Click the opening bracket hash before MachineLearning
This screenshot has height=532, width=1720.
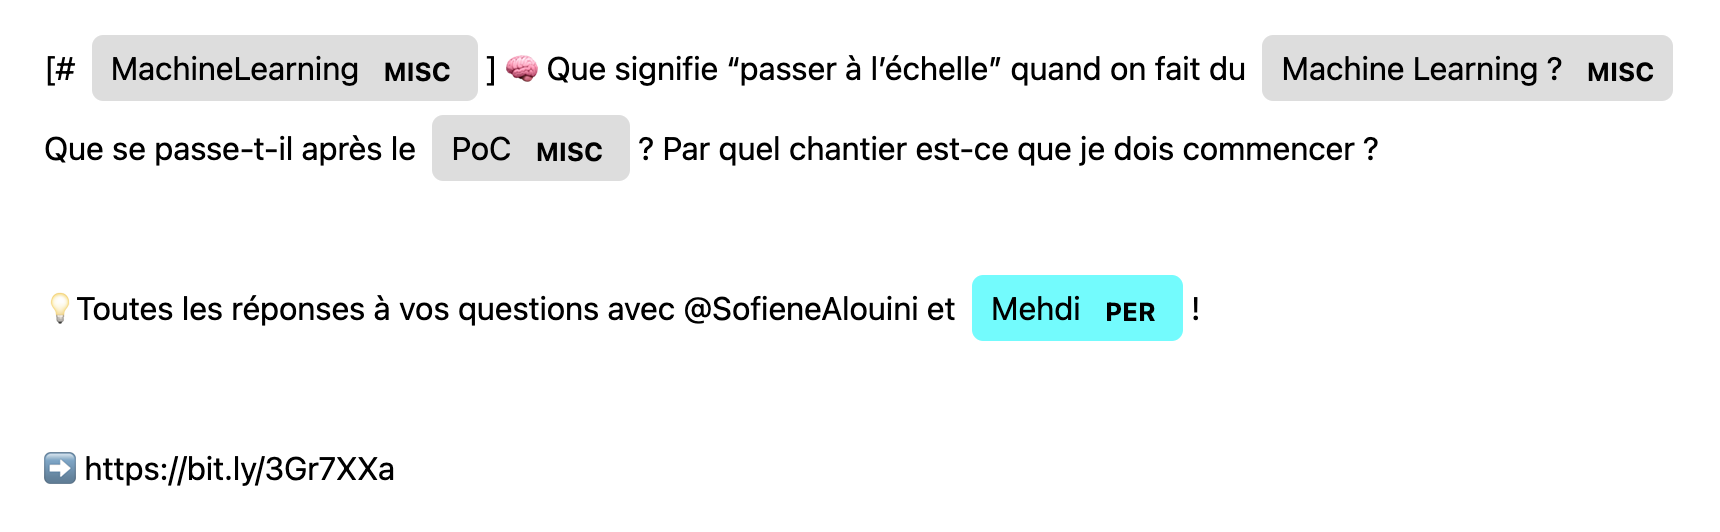pos(61,69)
